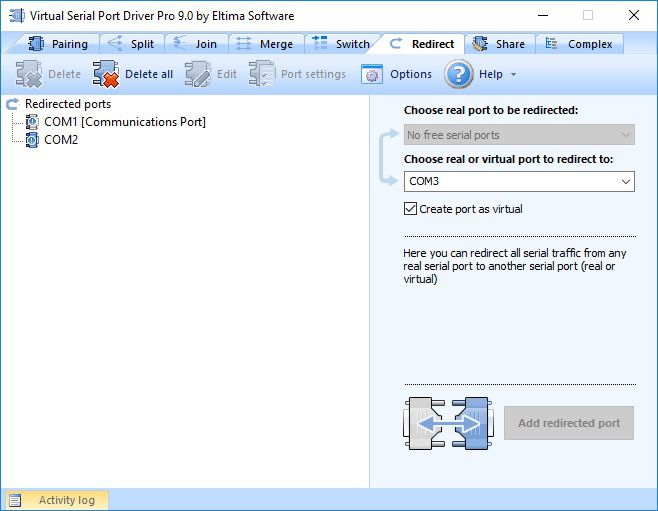Open the COM3 redirect-to dropdown
Viewport: 658px width, 511px height.
pos(519,182)
